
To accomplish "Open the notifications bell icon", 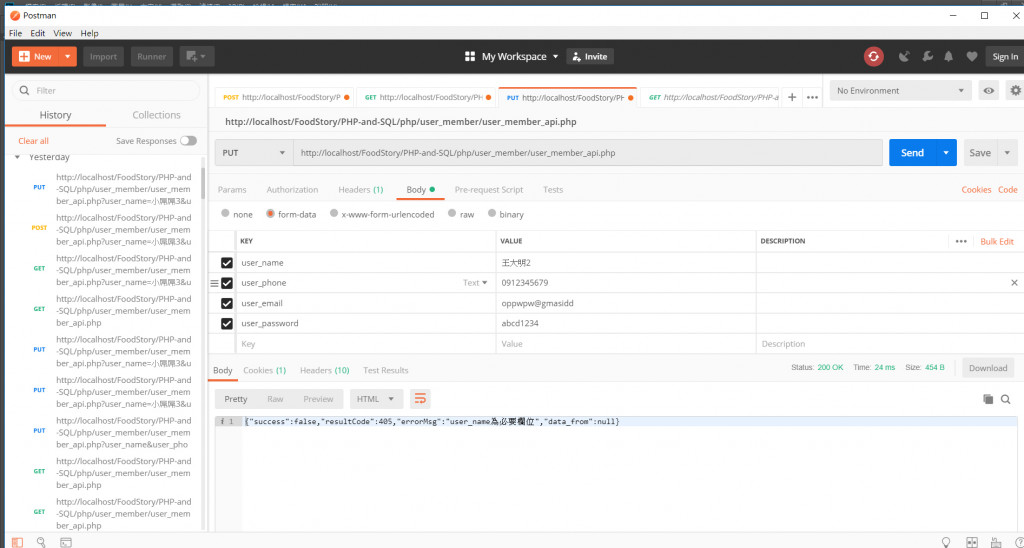I will (948, 57).
